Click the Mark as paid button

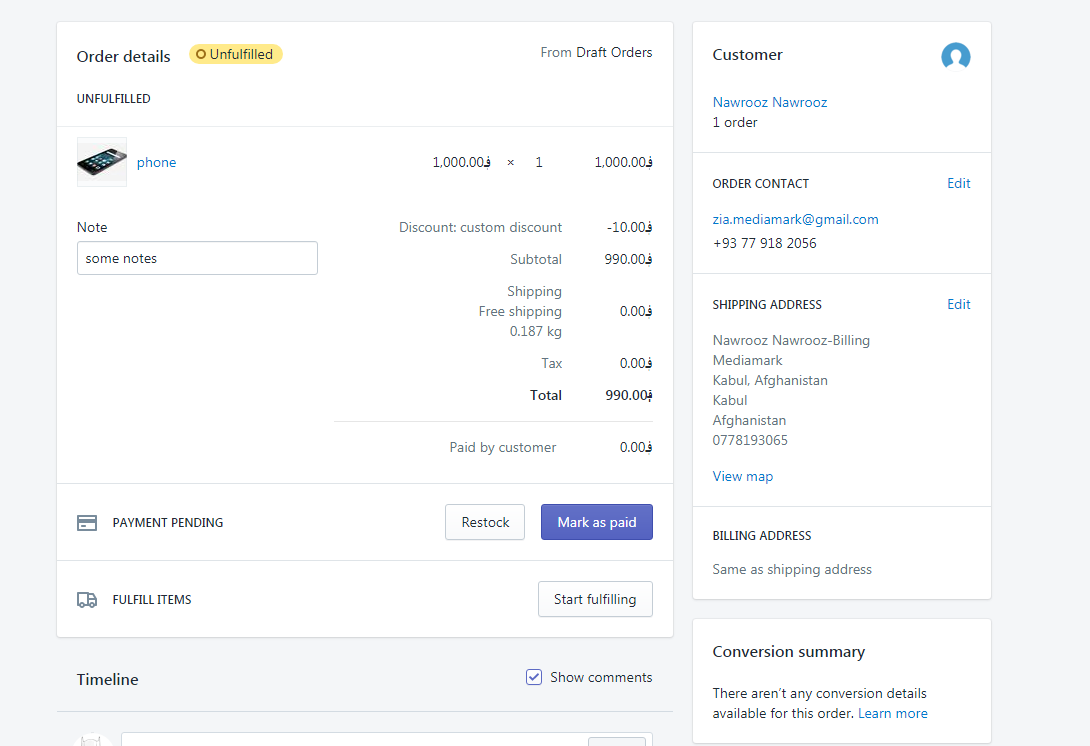596,521
